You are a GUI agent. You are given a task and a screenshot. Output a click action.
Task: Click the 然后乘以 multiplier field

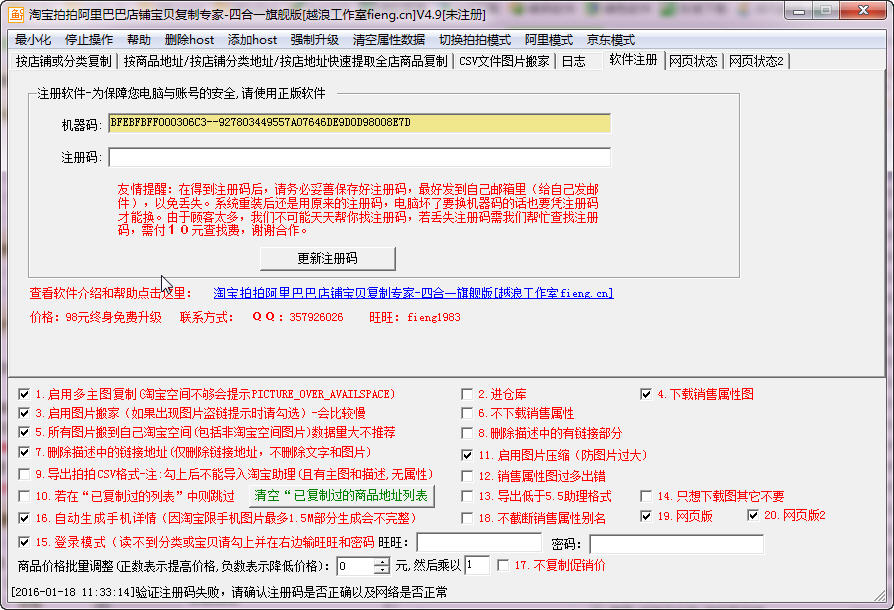[477, 566]
